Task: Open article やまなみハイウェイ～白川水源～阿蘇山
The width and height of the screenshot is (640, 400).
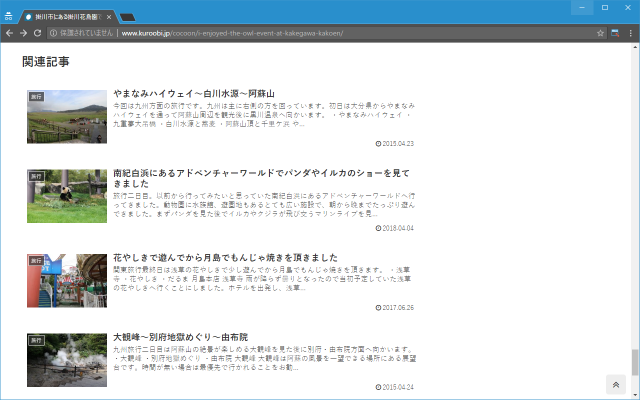Action: (194, 93)
